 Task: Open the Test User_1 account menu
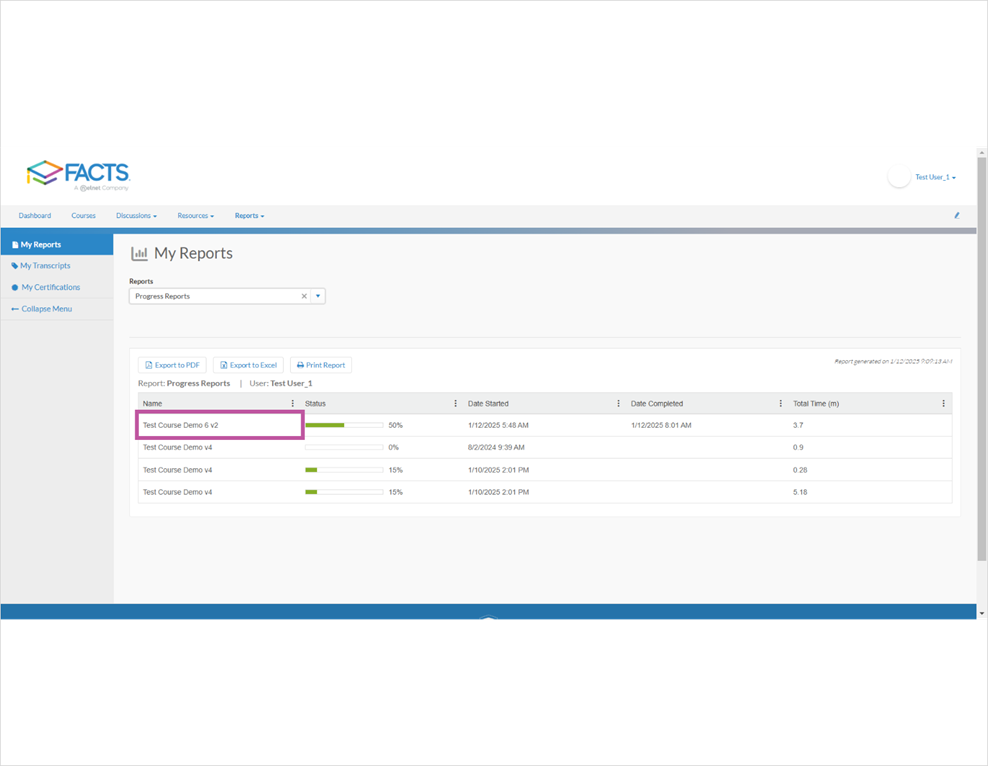(x=935, y=177)
